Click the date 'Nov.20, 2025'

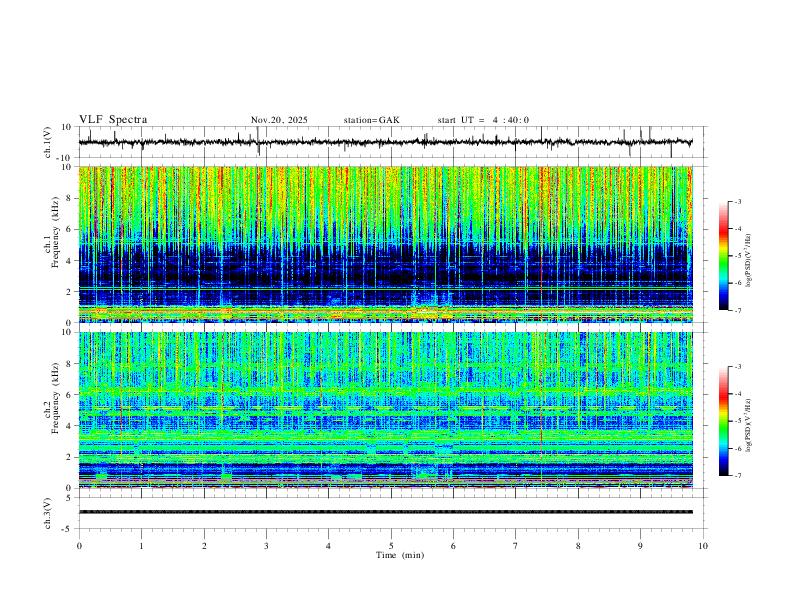click(x=279, y=120)
